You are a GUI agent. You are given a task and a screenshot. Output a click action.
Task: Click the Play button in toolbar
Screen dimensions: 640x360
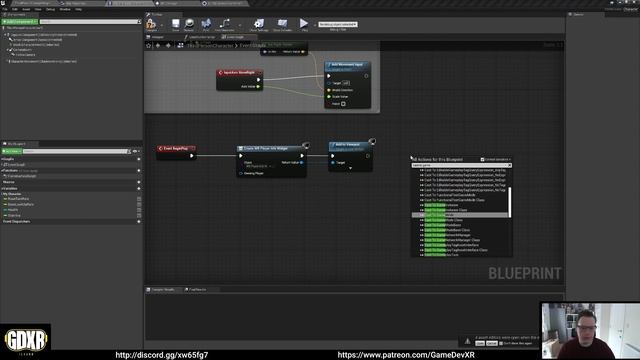pos(304,24)
